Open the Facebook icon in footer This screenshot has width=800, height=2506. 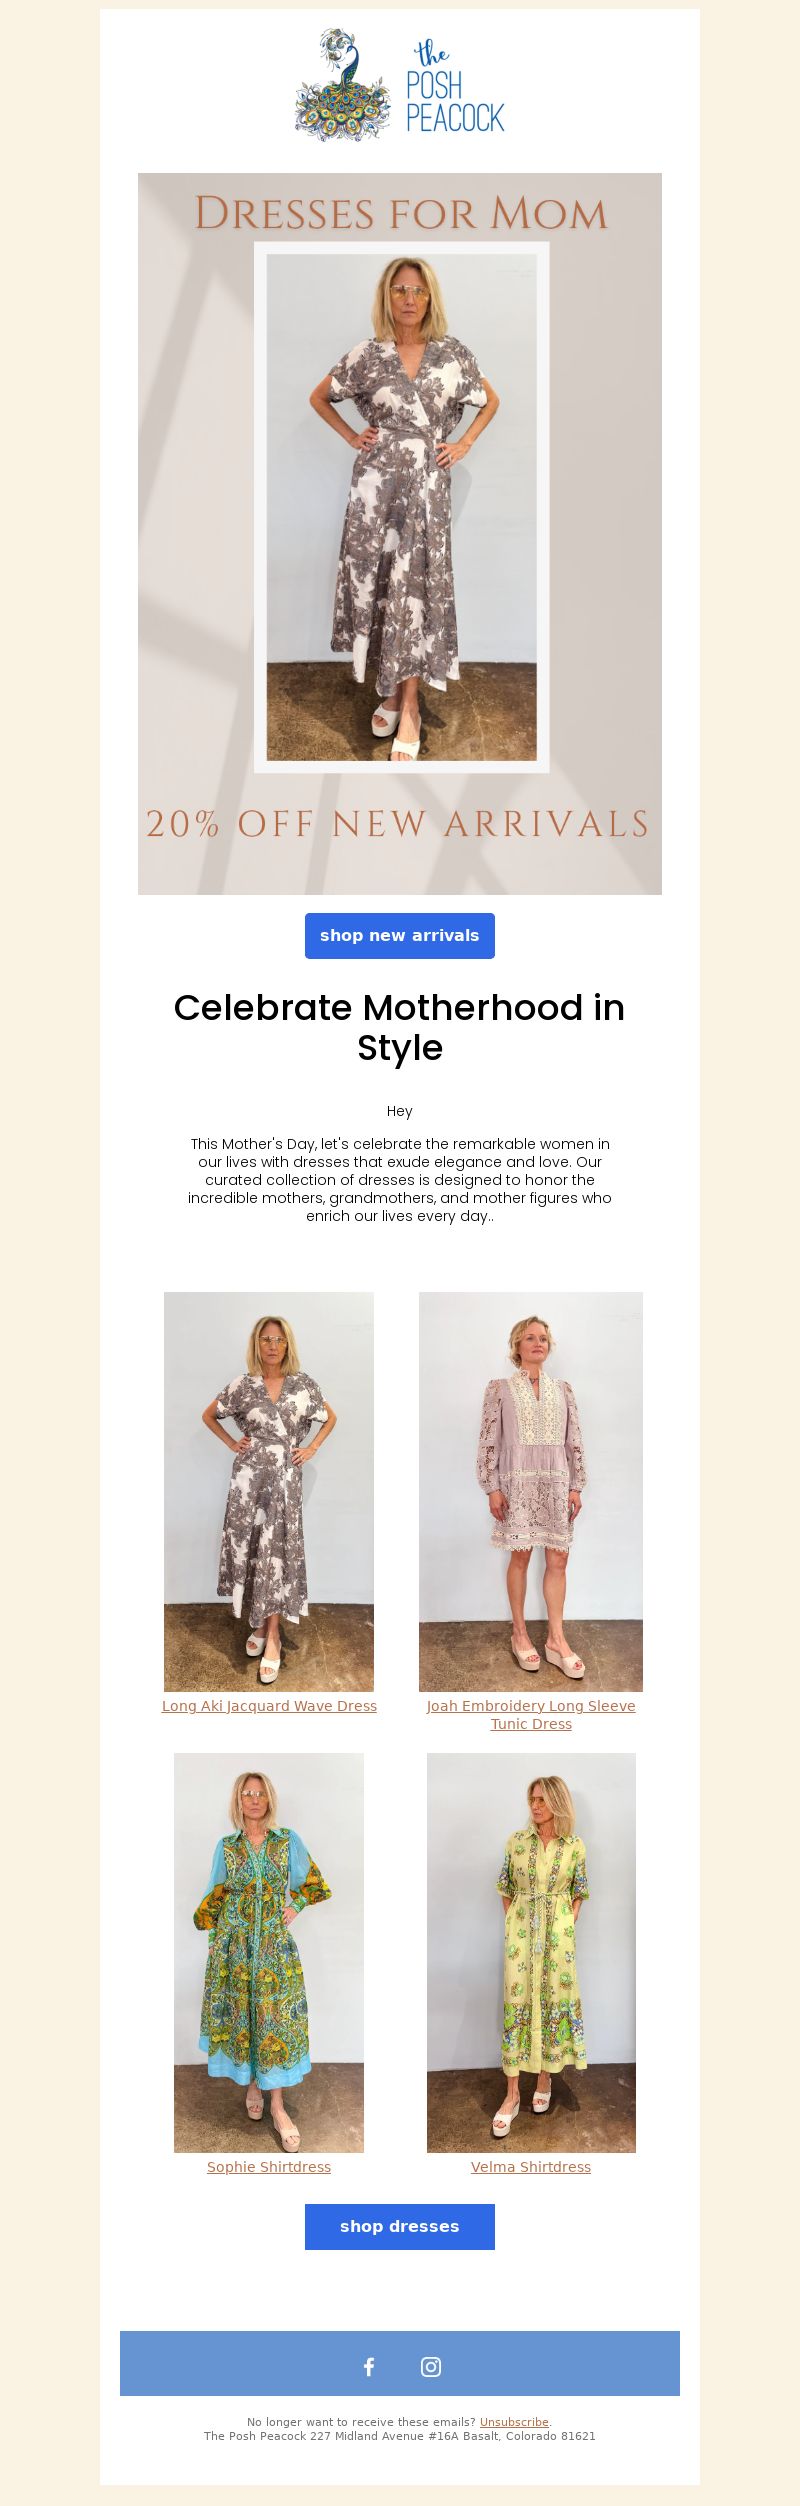pyautogui.click(x=369, y=2366)
